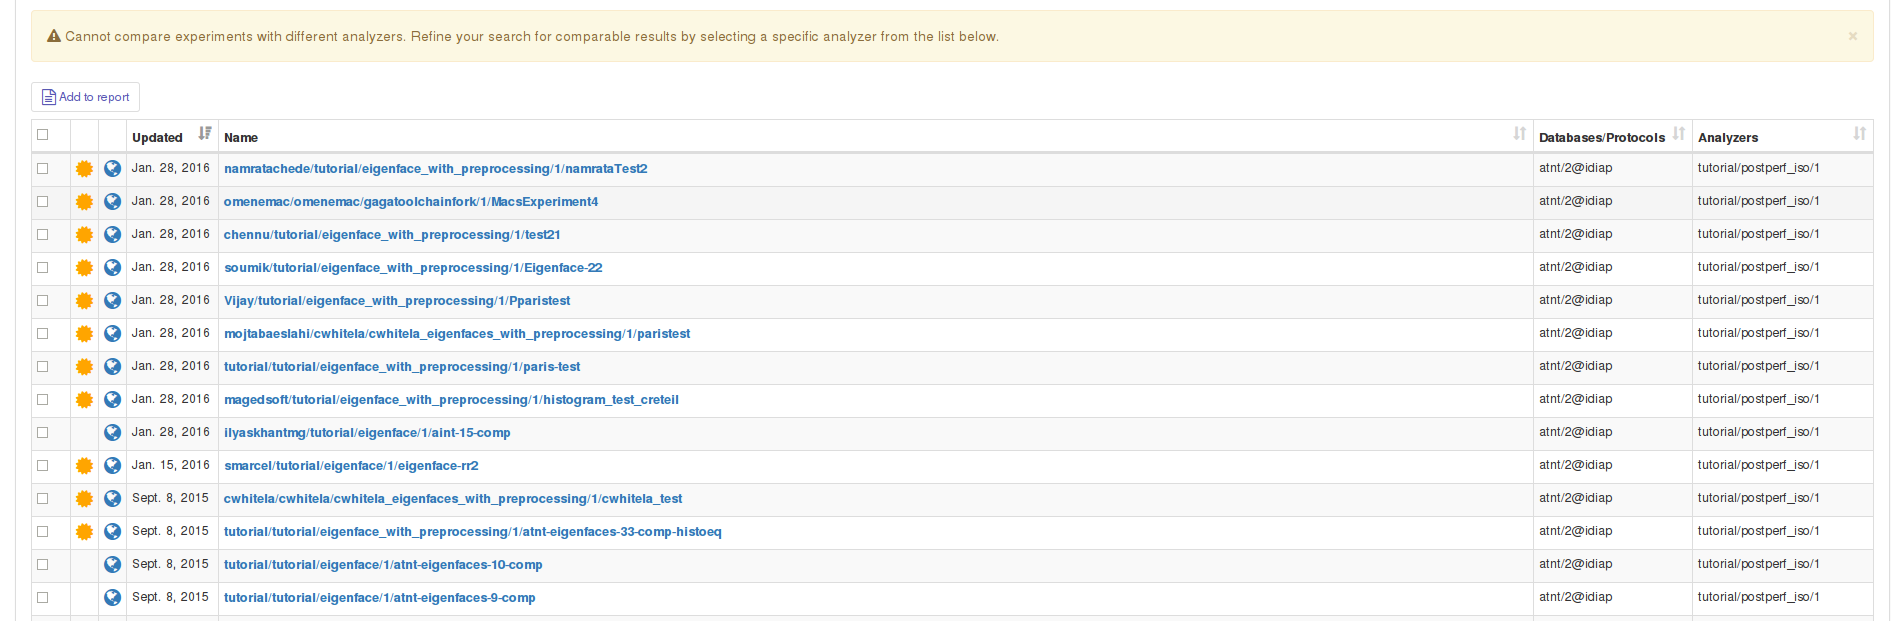Tick the select-all checkbox in the table header
Image resolution: width=1901 pixels, height=621 pixels.
pyautogui.click(x=43, y=135)
